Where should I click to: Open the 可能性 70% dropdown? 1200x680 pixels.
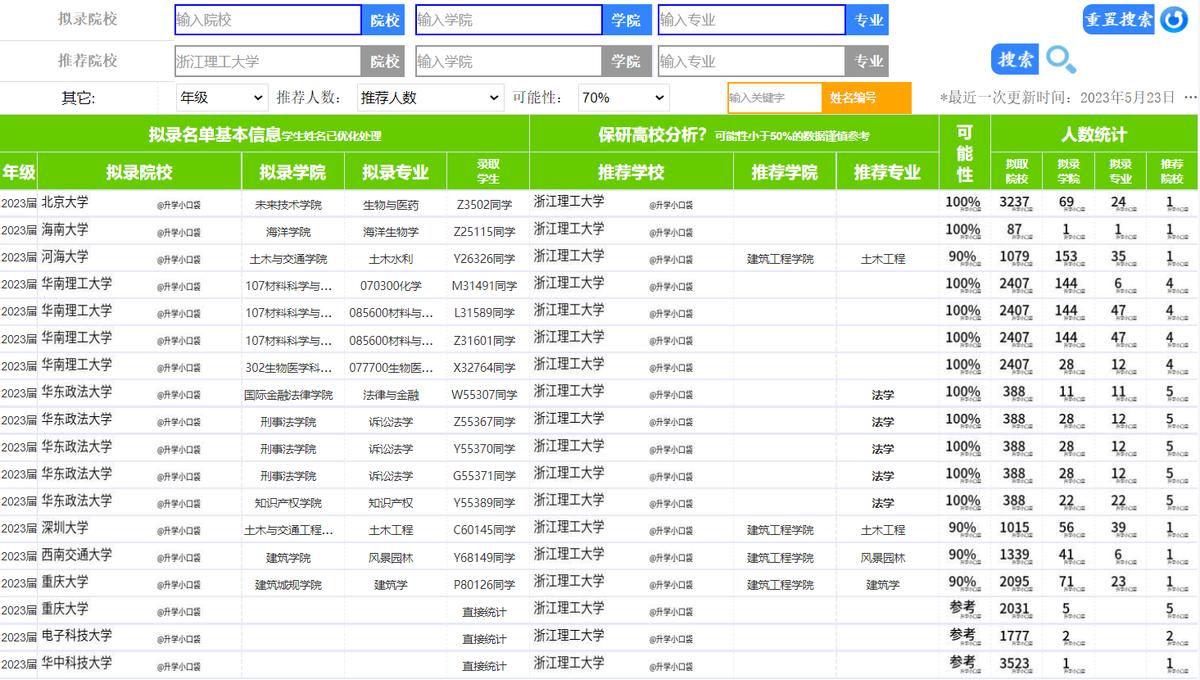point(623,96)
